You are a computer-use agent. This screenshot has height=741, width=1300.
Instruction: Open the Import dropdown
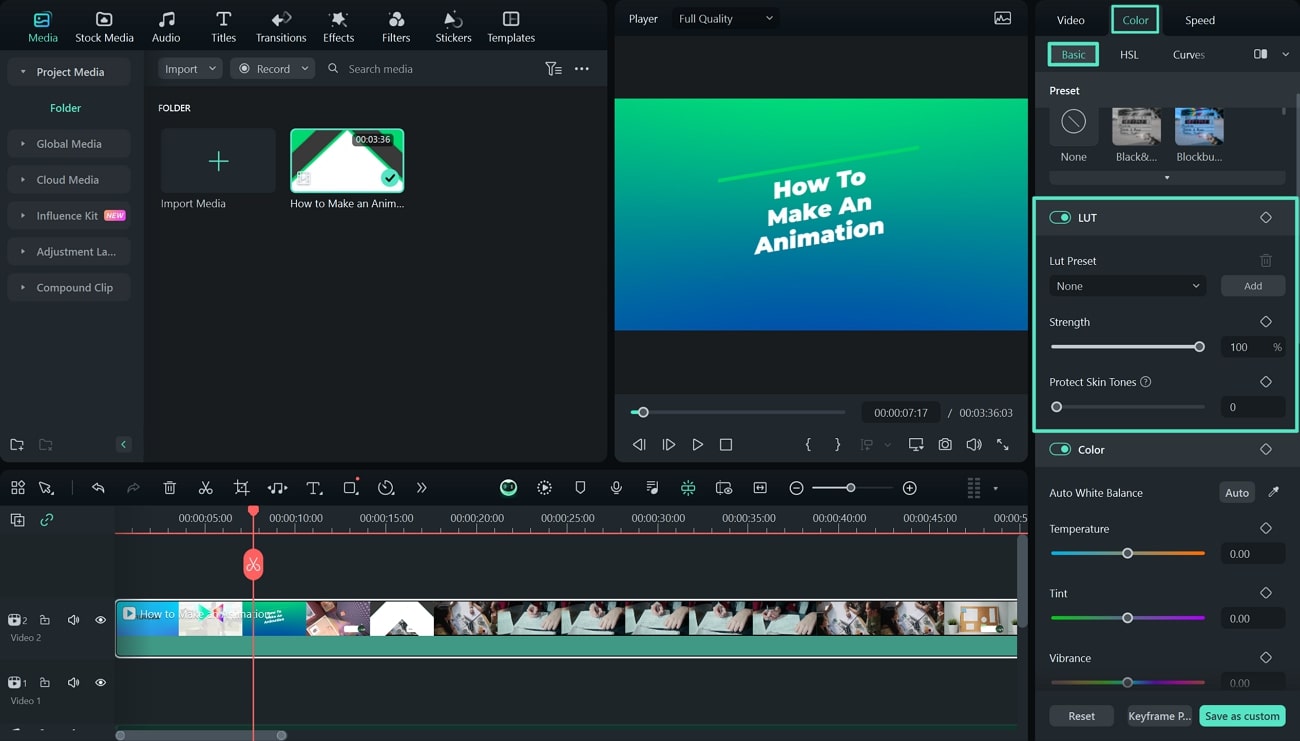pyautogui.click(x=190, y=69)
